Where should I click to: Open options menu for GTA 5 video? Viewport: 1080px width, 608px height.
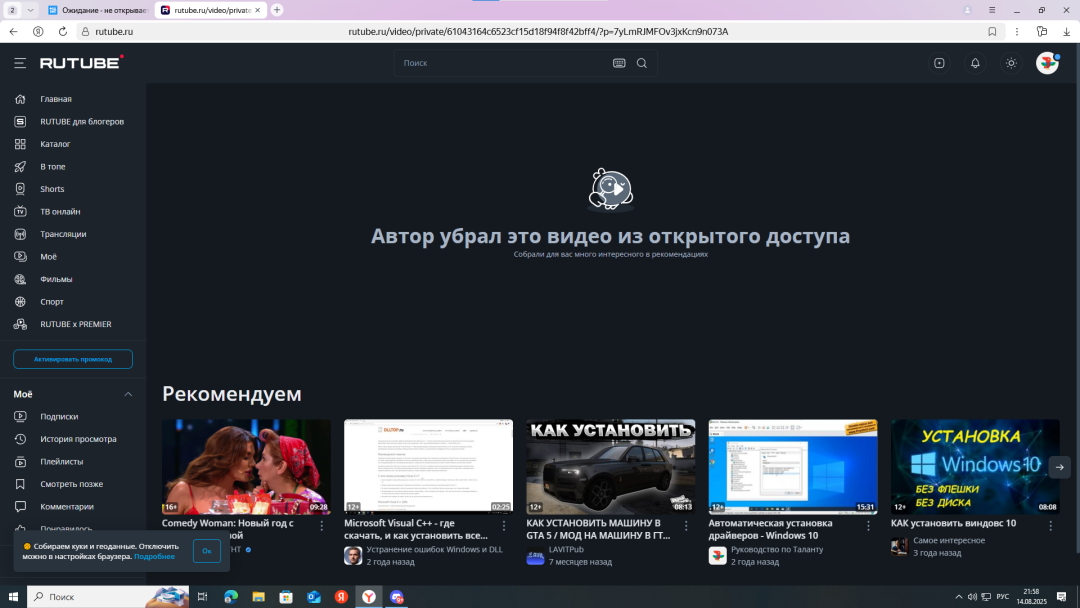686,525
